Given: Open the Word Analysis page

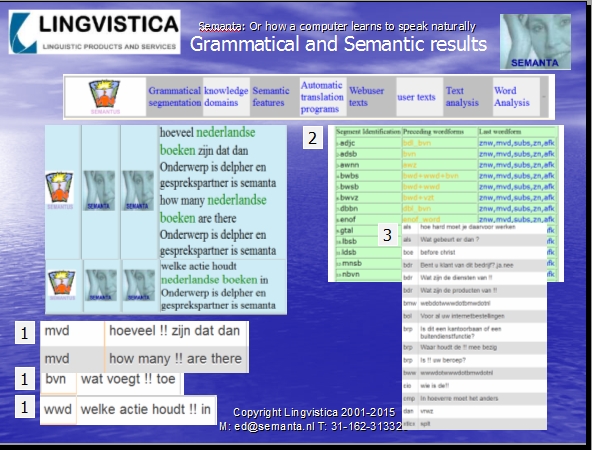Looking at the screenshot, I should [x=512, y=97].
